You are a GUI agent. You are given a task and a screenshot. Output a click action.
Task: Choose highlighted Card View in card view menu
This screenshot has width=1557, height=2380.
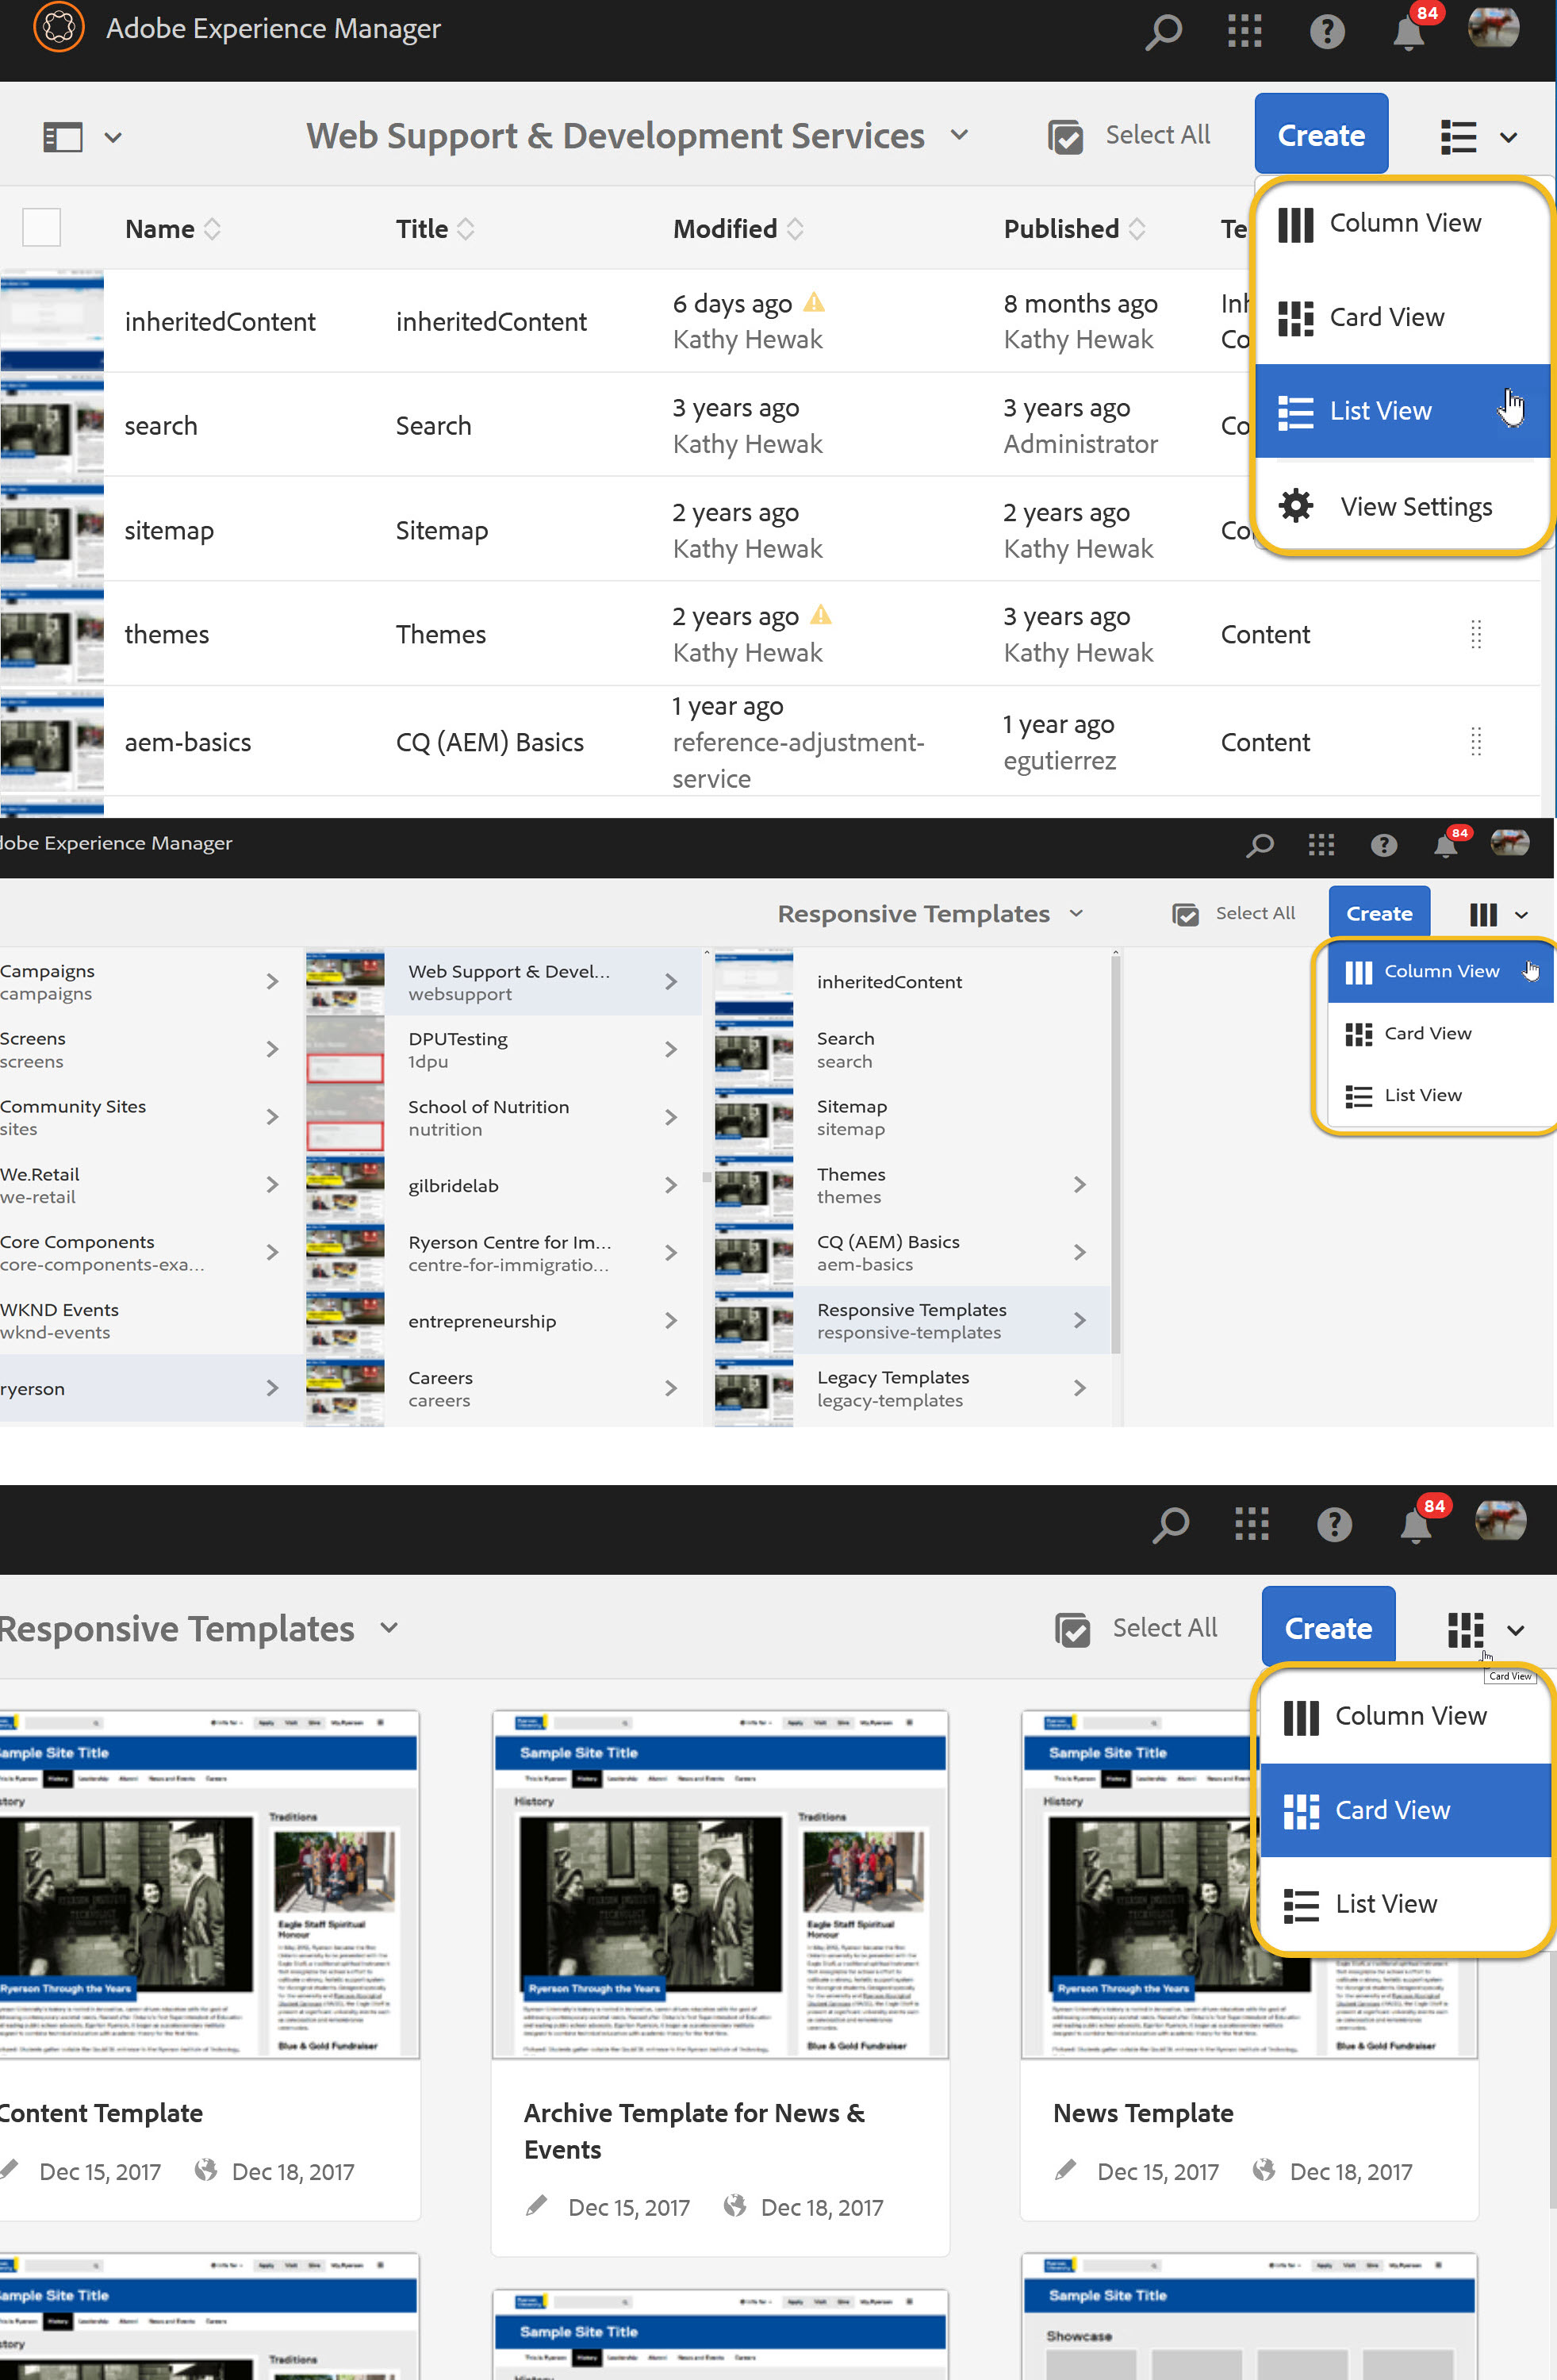tap(1405, 1811)
